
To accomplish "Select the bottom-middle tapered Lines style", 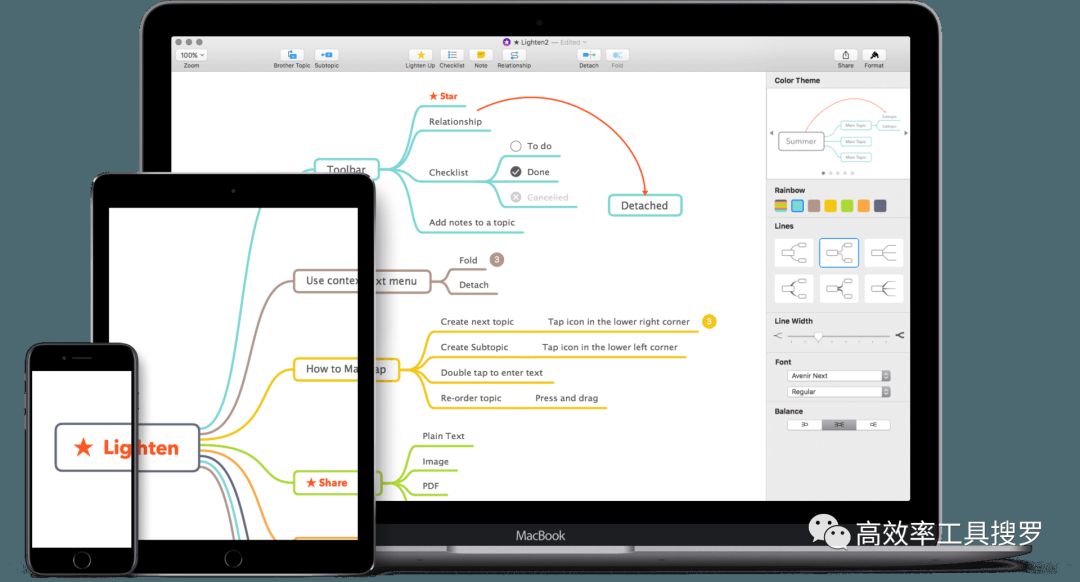I will (839, 288).
